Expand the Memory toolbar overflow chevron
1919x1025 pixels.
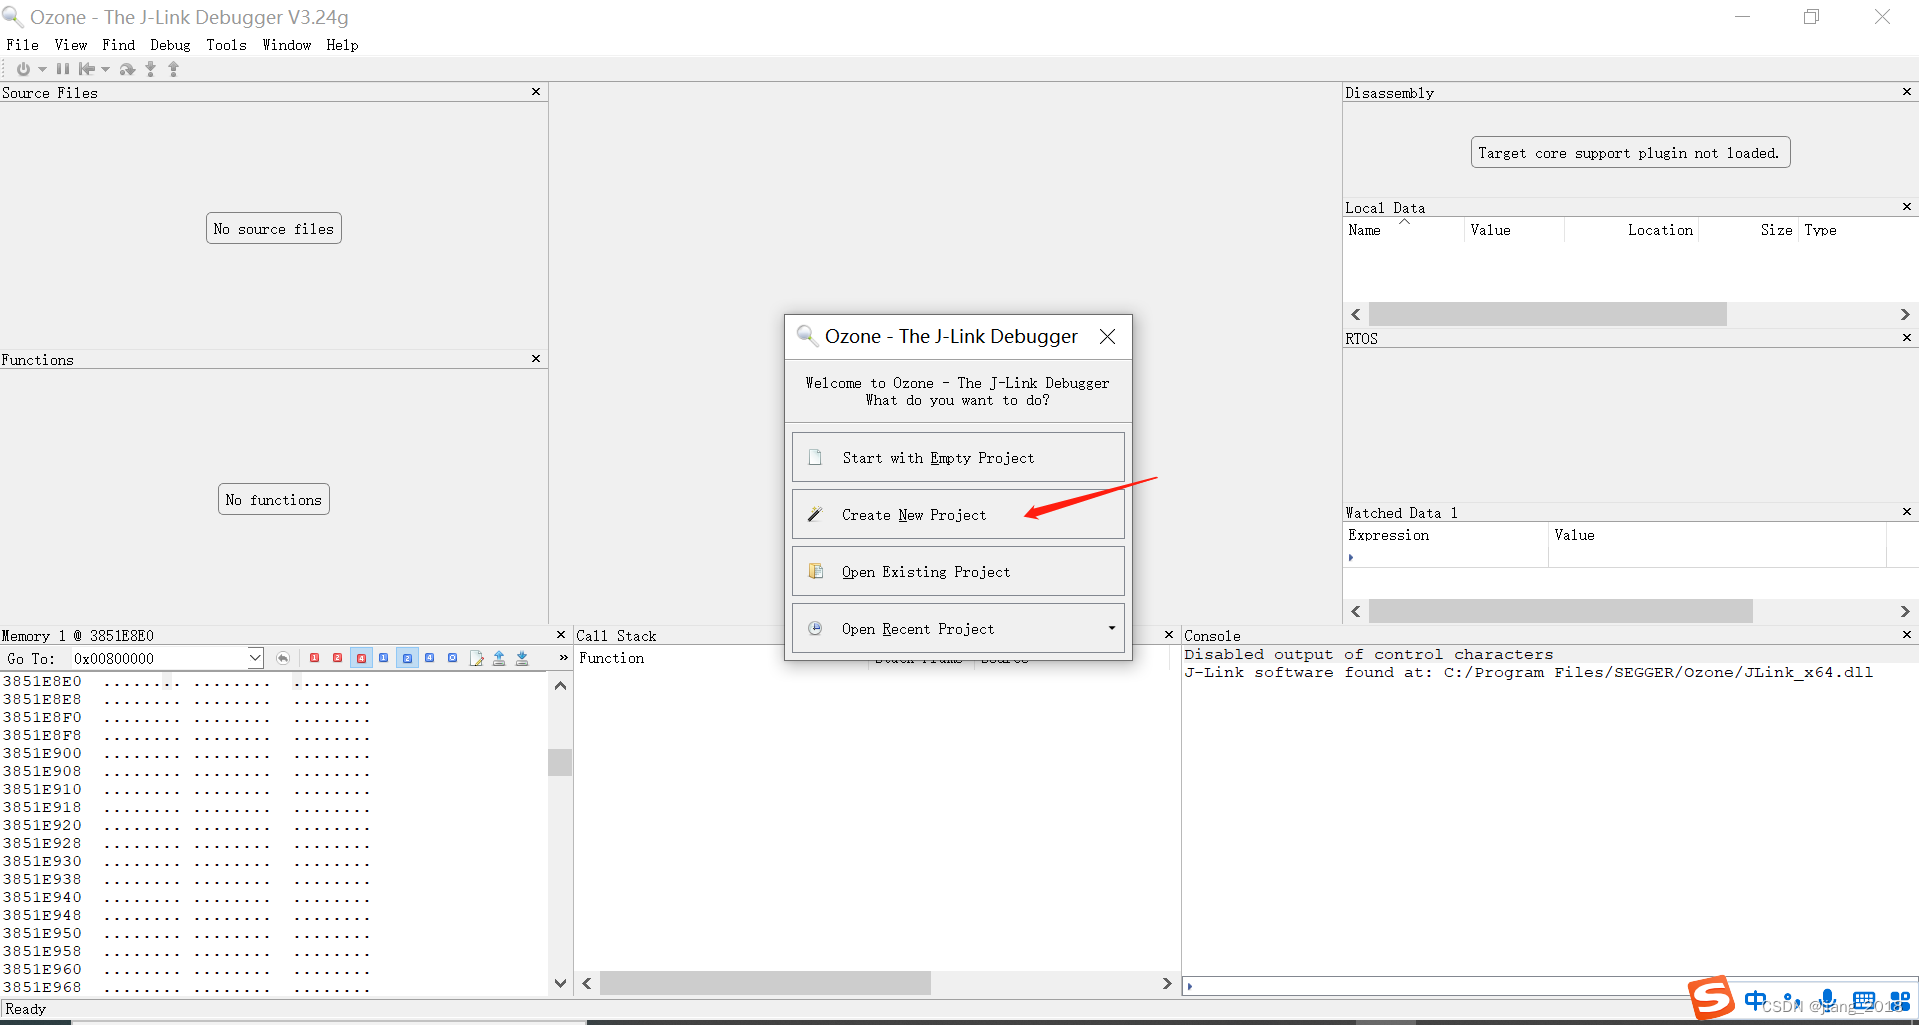563,658
